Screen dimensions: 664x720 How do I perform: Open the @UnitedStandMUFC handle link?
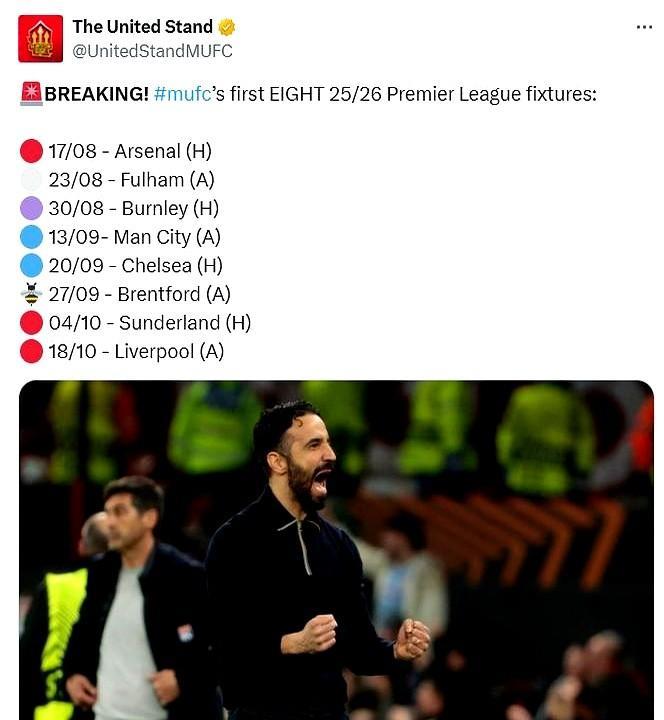[x=152, y=51]
